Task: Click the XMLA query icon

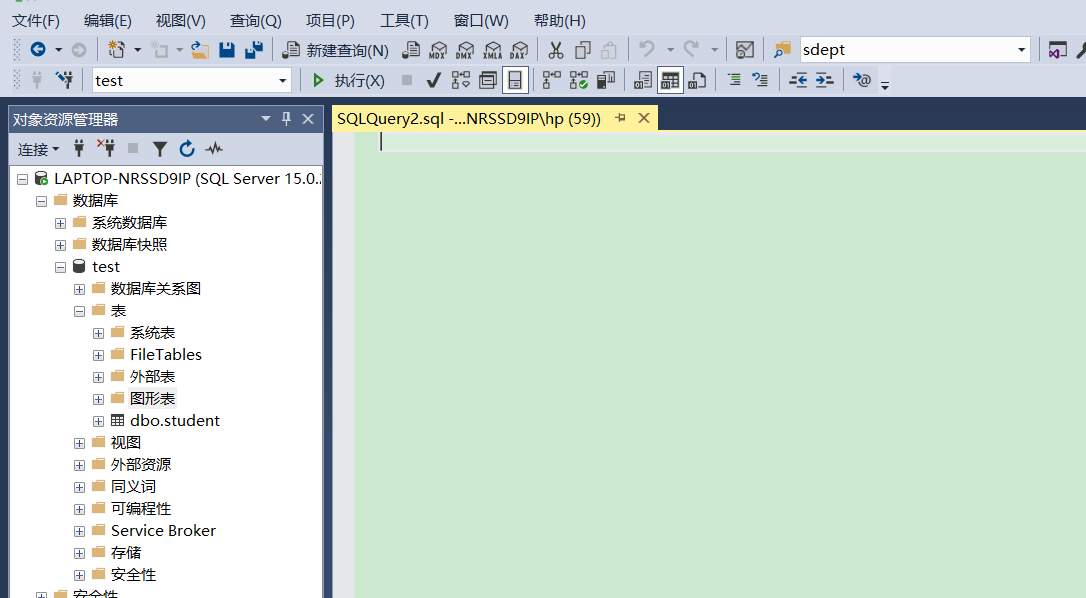Action: [x=492, y=50]
